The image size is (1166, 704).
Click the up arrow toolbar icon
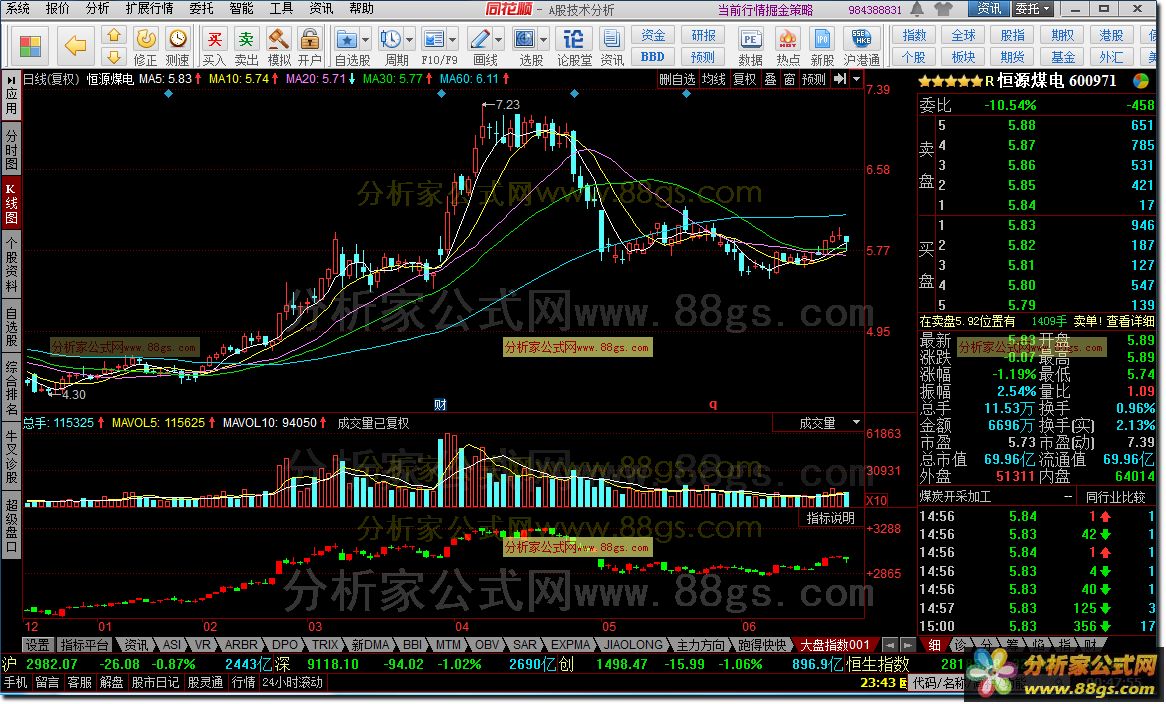click(x=113, y=36)
